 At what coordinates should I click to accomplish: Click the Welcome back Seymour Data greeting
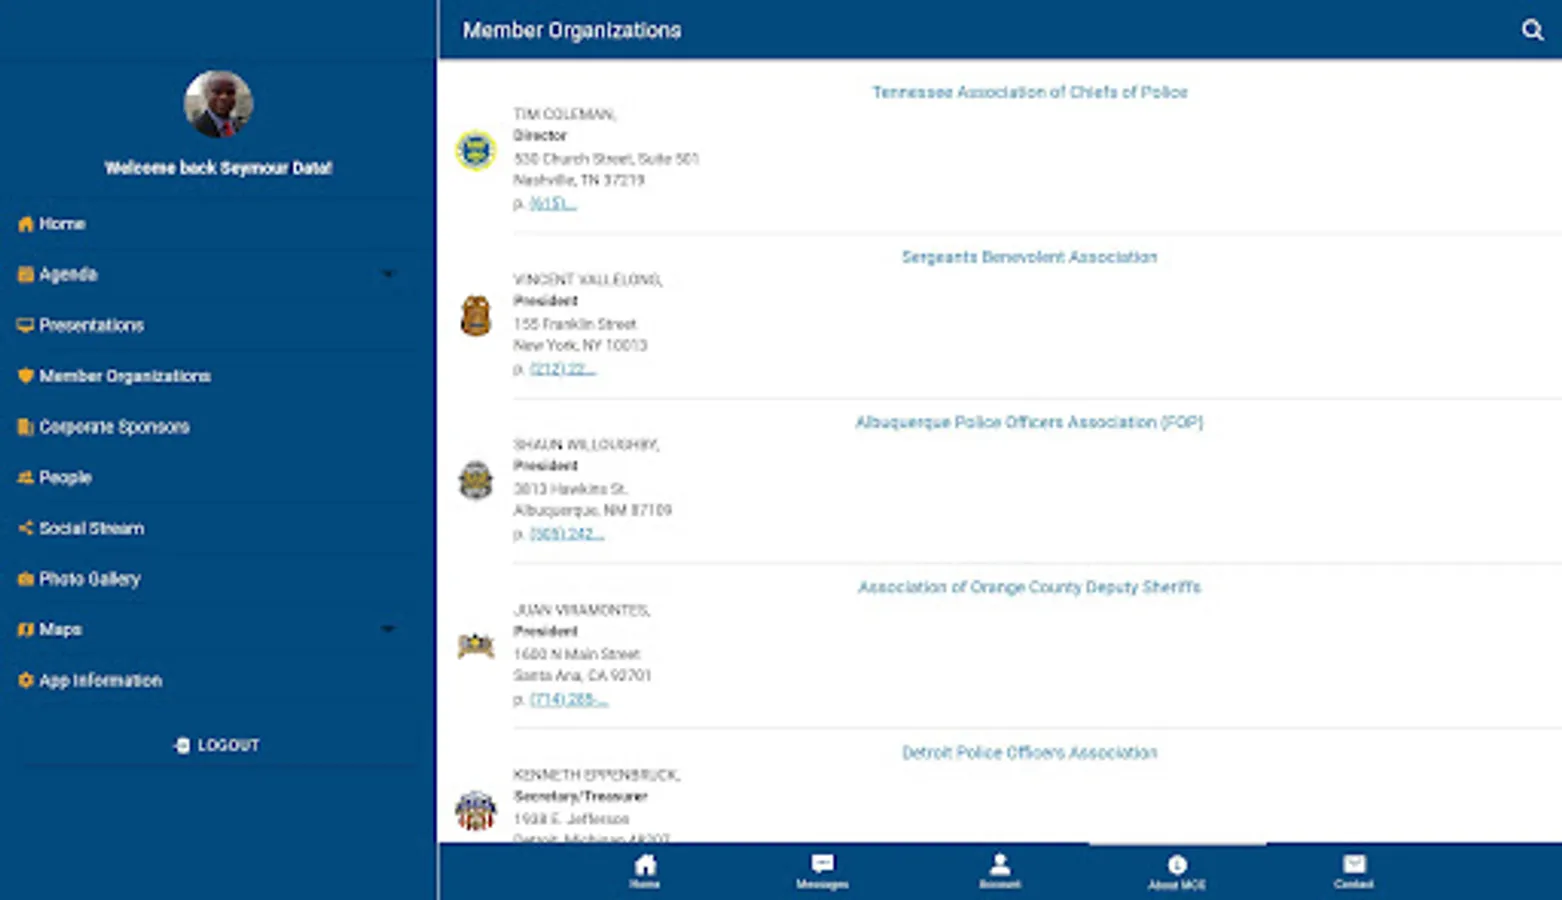(x=218, y=168)
